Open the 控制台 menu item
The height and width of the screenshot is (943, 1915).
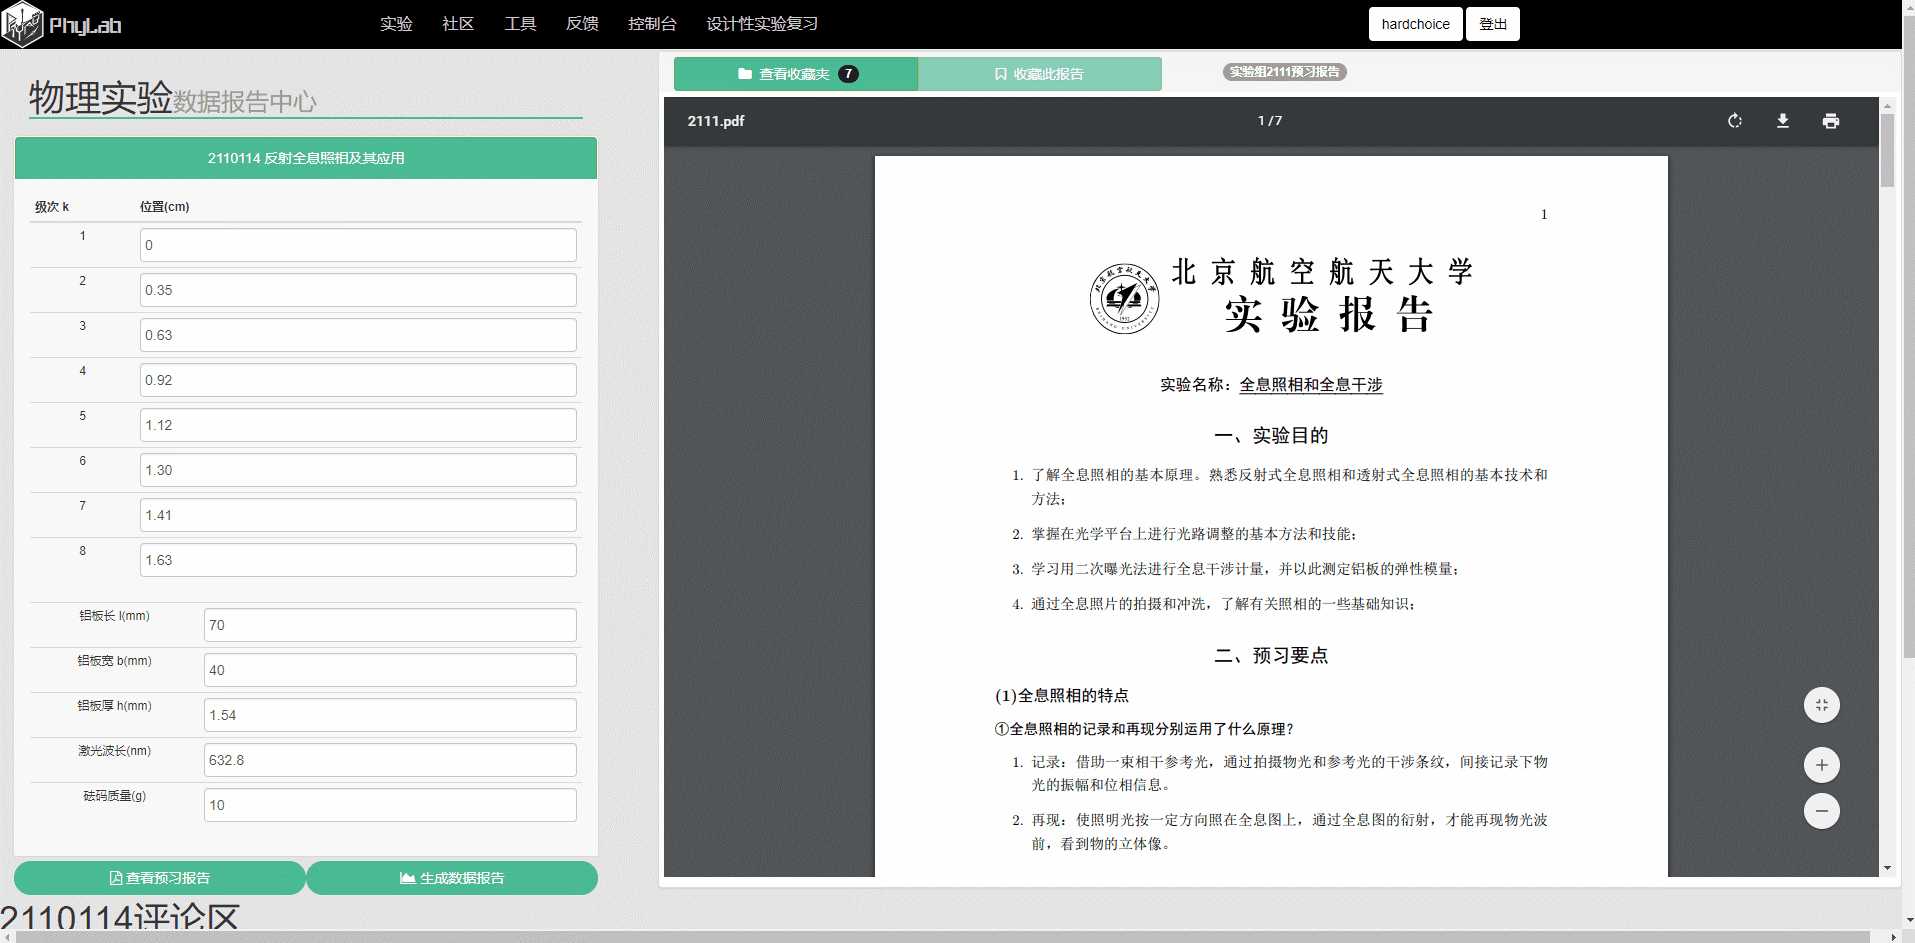click(652, 24)
